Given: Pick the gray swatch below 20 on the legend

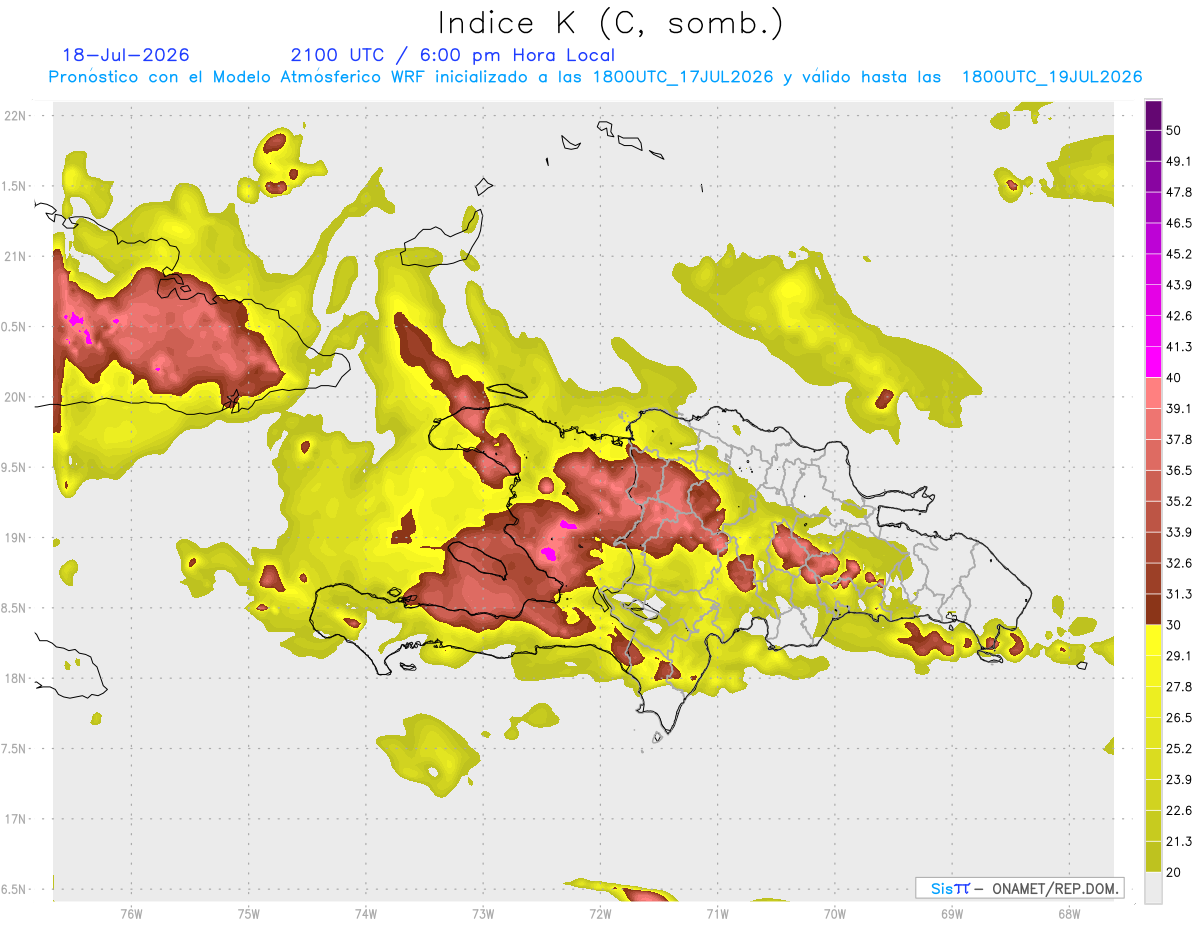Looking at the screenshot, I should point(1153,888).
